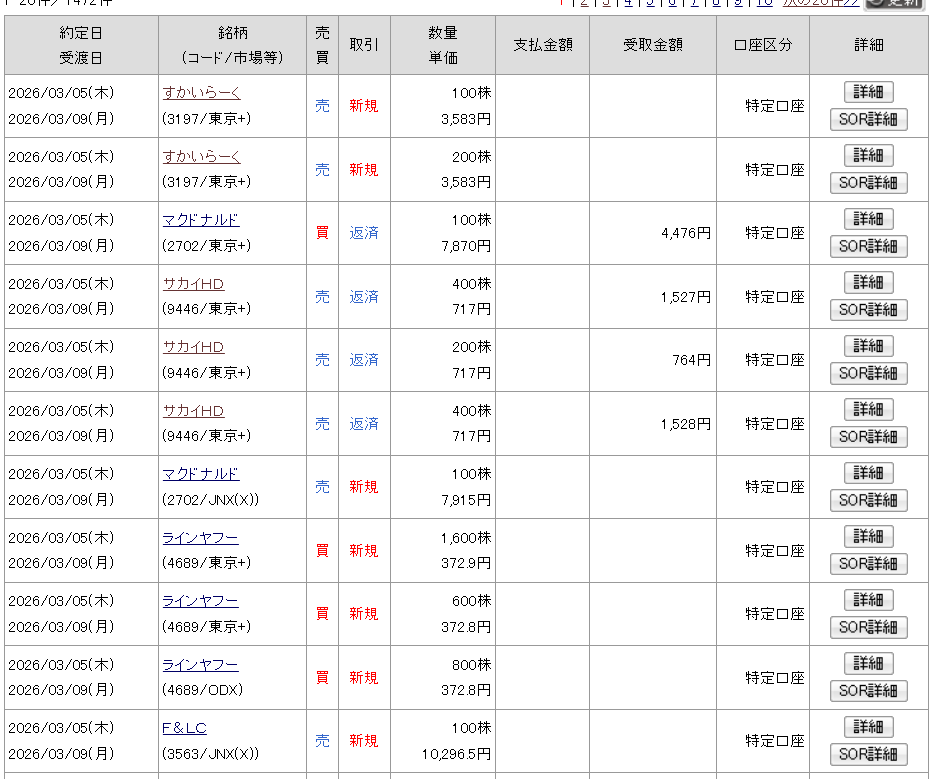Open すかいらーく link in the 100株 row

click(x=201, y=93)
